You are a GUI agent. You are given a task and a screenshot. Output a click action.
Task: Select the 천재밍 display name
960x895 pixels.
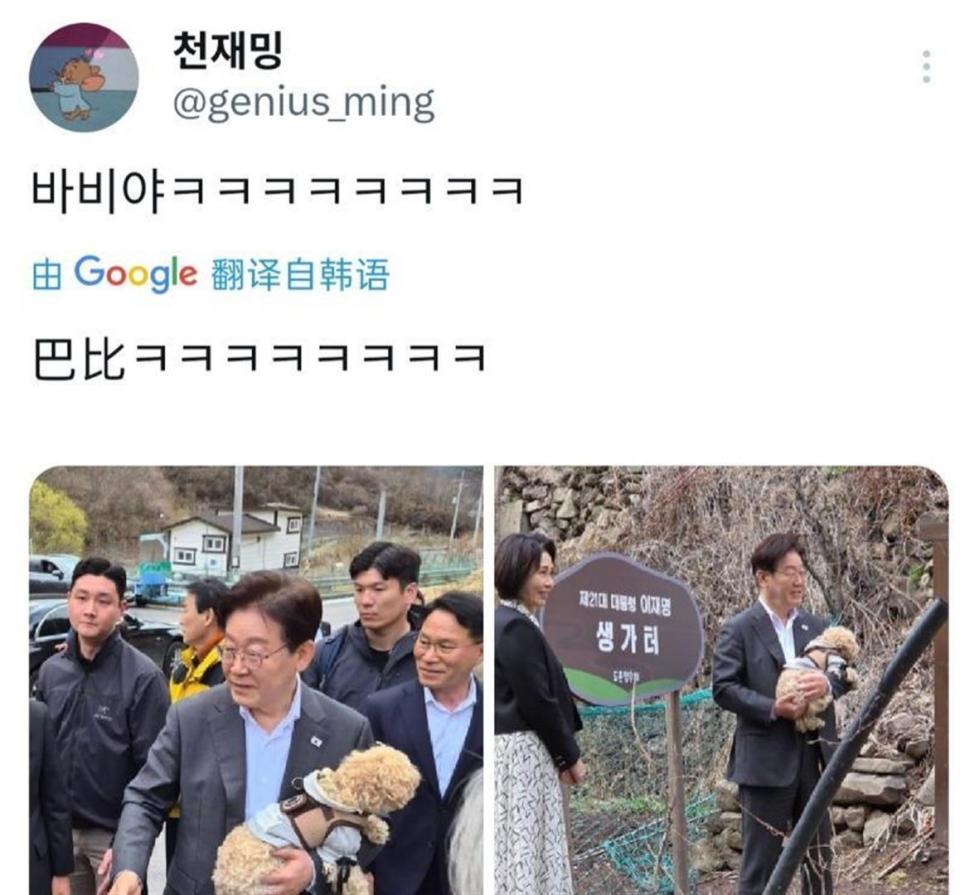pos(228,51)
